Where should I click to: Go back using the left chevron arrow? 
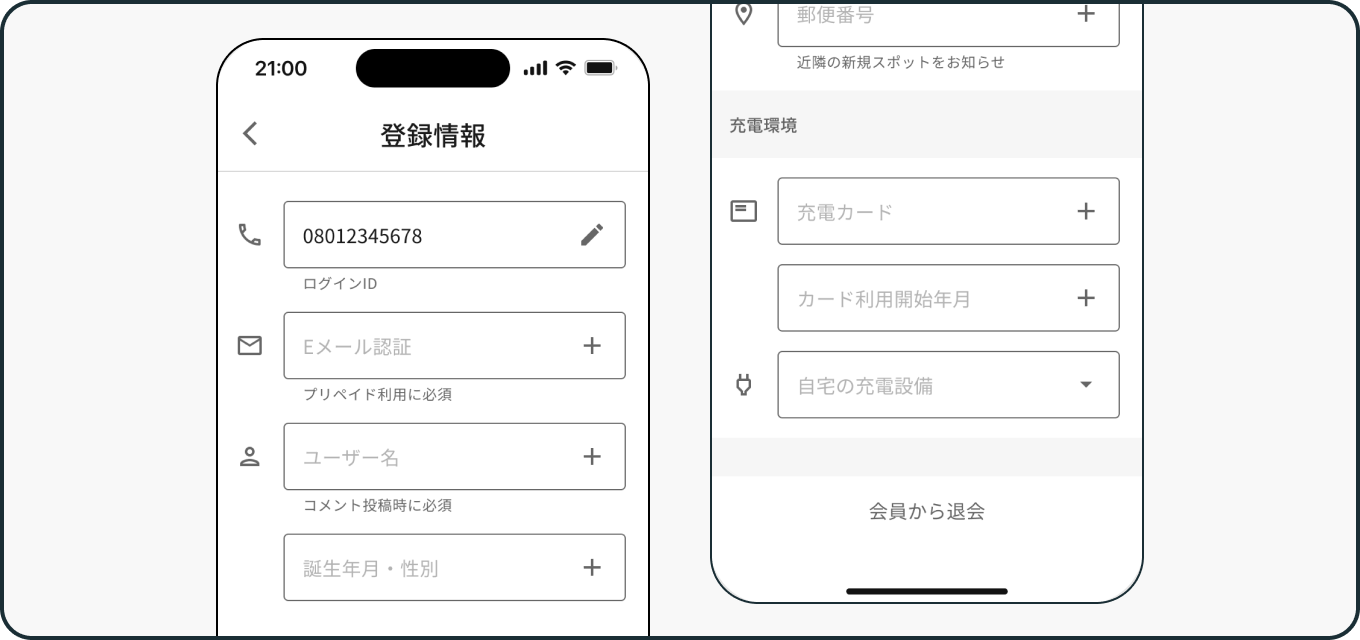[x=250, y=133]
